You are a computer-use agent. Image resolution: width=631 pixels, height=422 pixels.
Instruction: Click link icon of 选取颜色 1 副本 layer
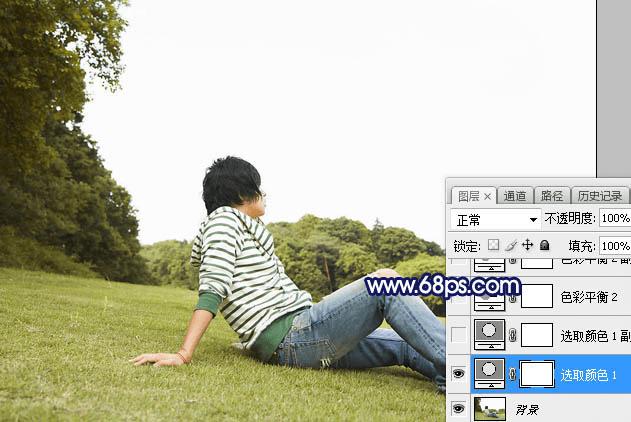pos(512,335)
